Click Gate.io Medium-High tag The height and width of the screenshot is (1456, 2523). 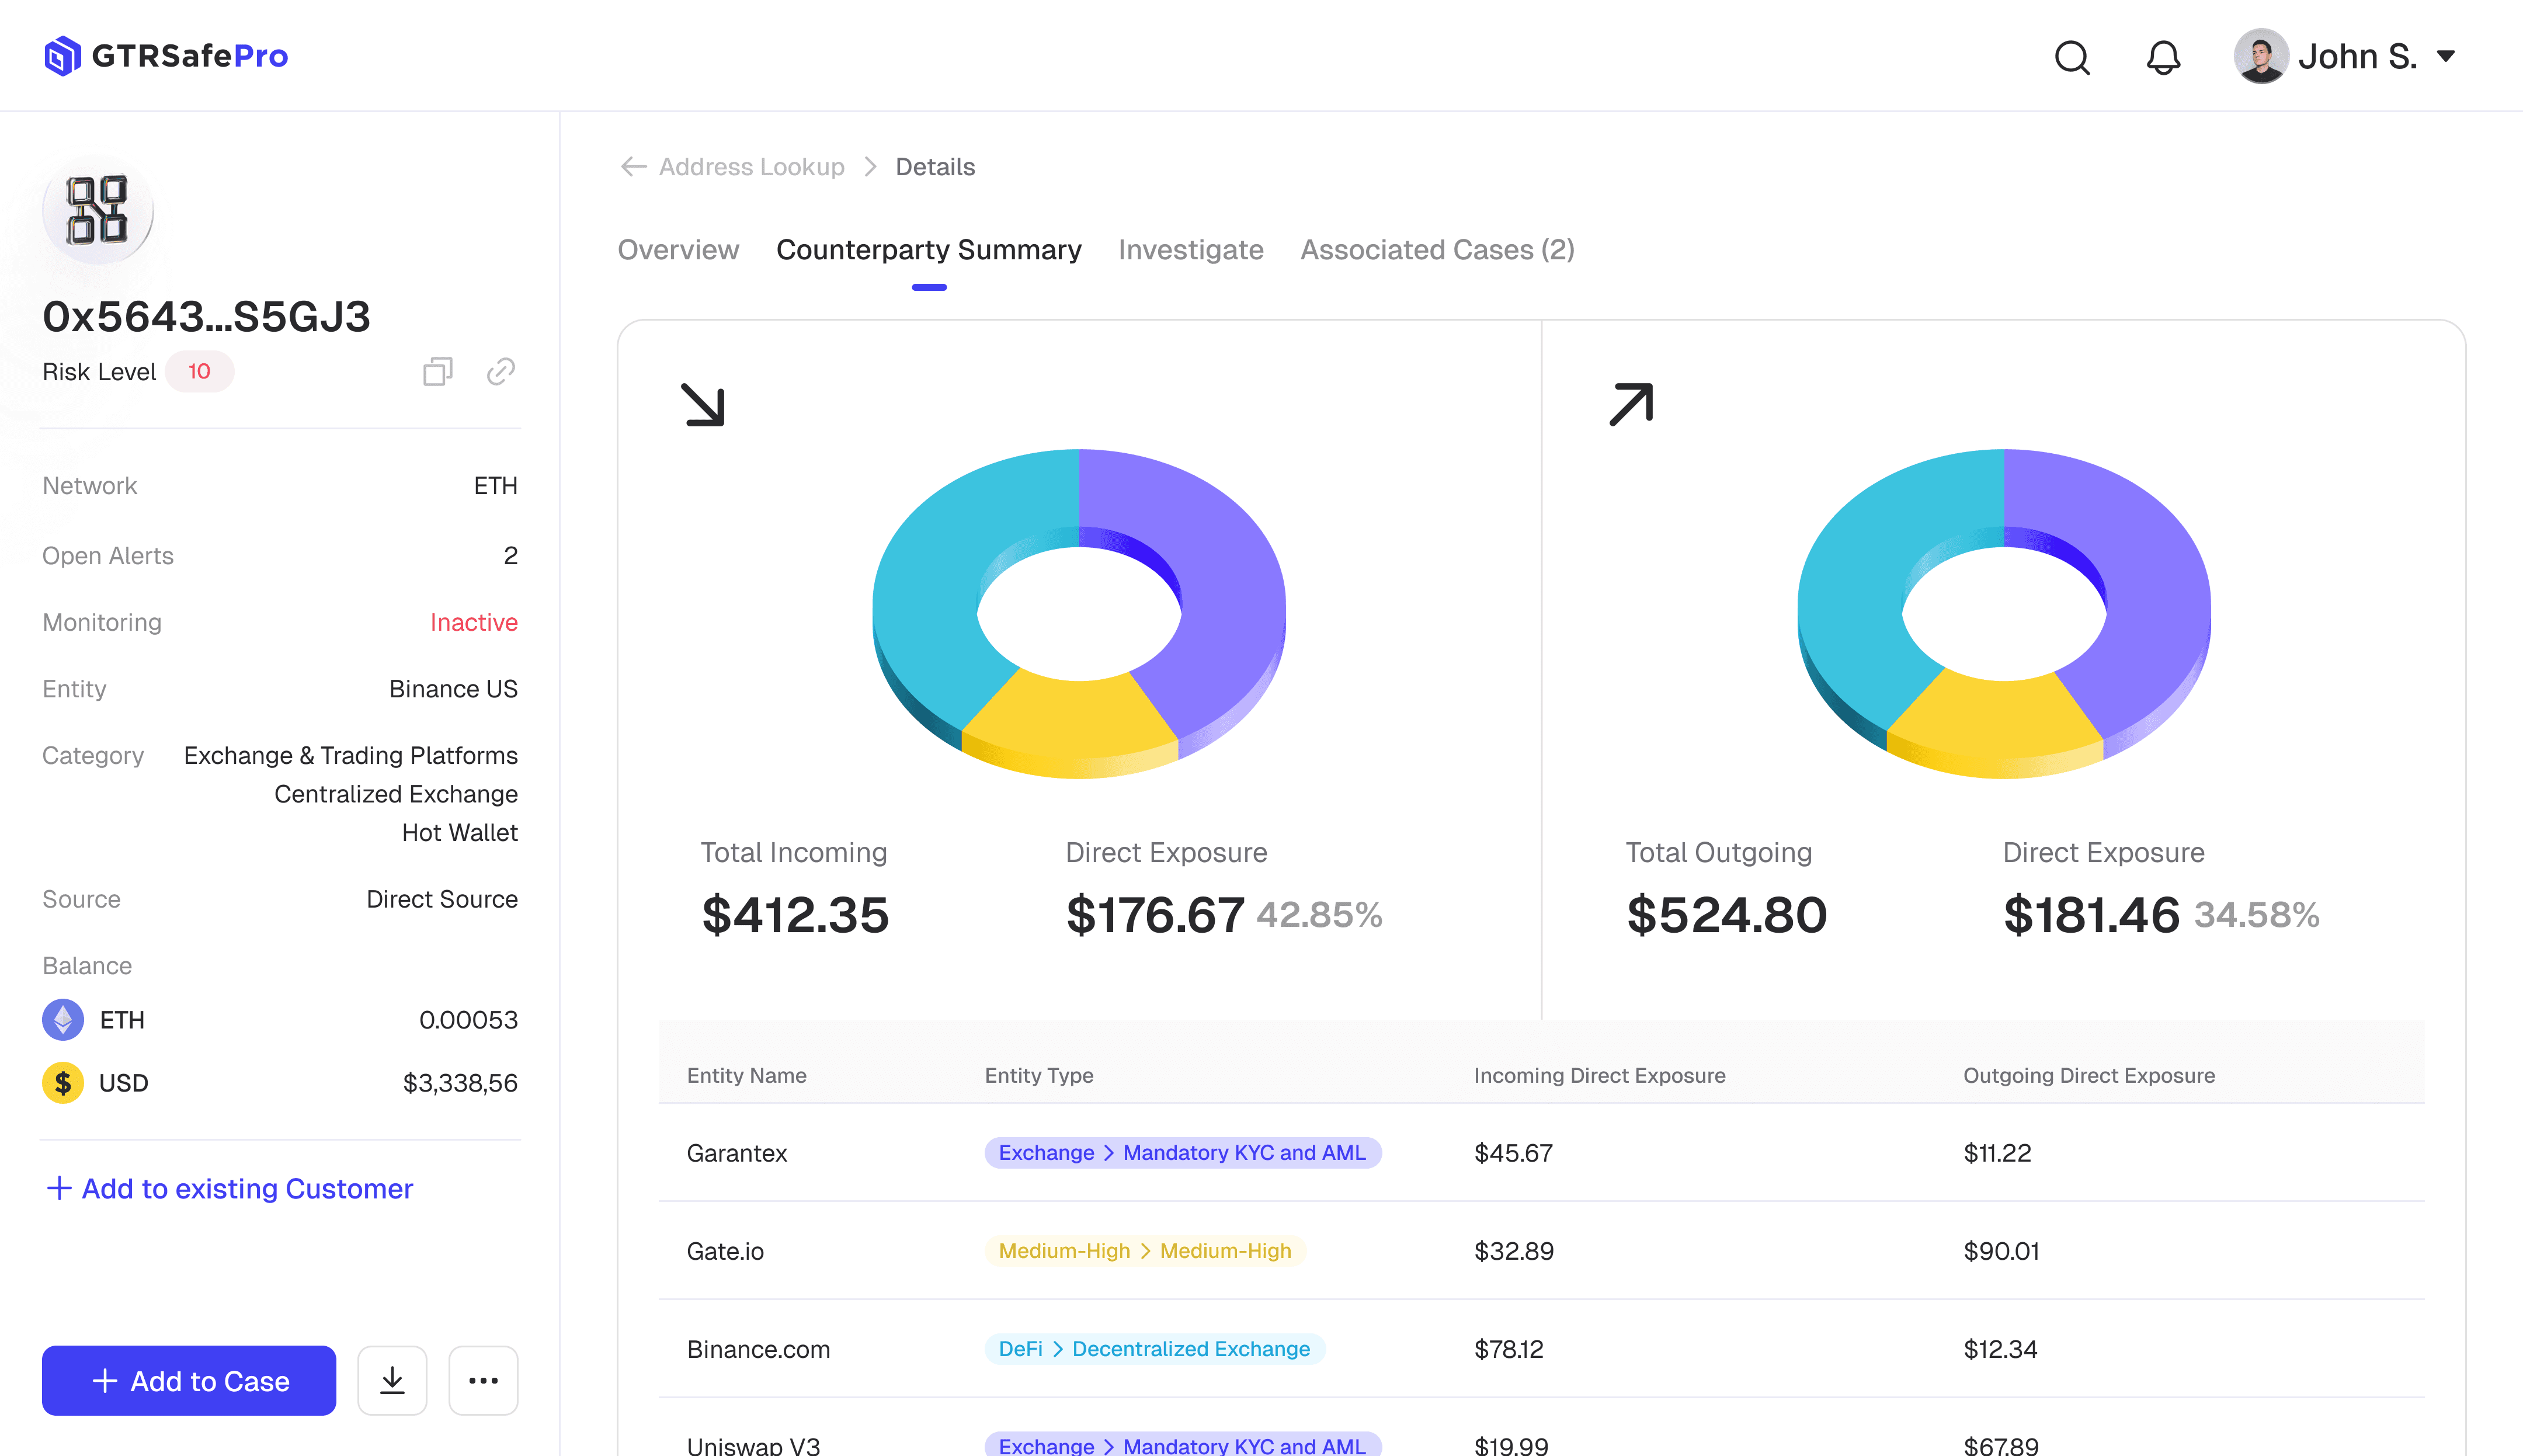pos(1145,1251)
